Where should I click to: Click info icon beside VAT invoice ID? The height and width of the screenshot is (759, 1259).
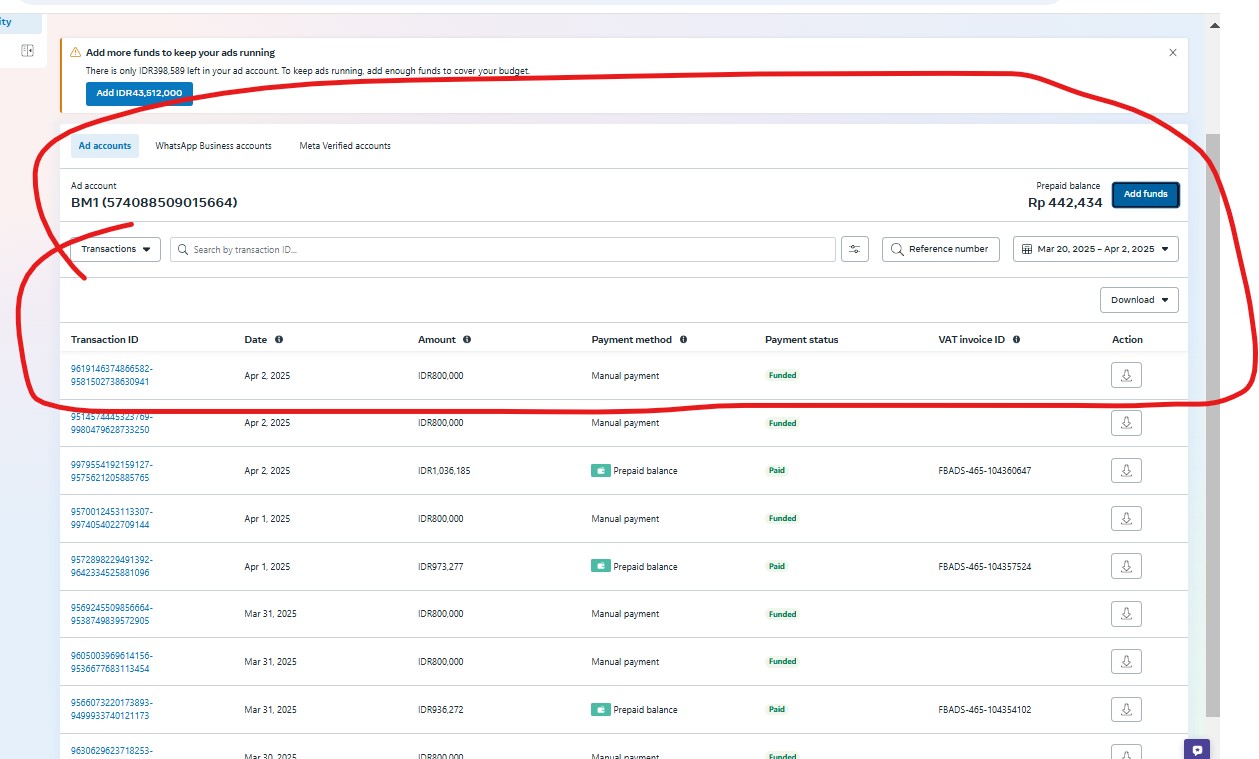pyautogui.click(x=1017, y=340)
